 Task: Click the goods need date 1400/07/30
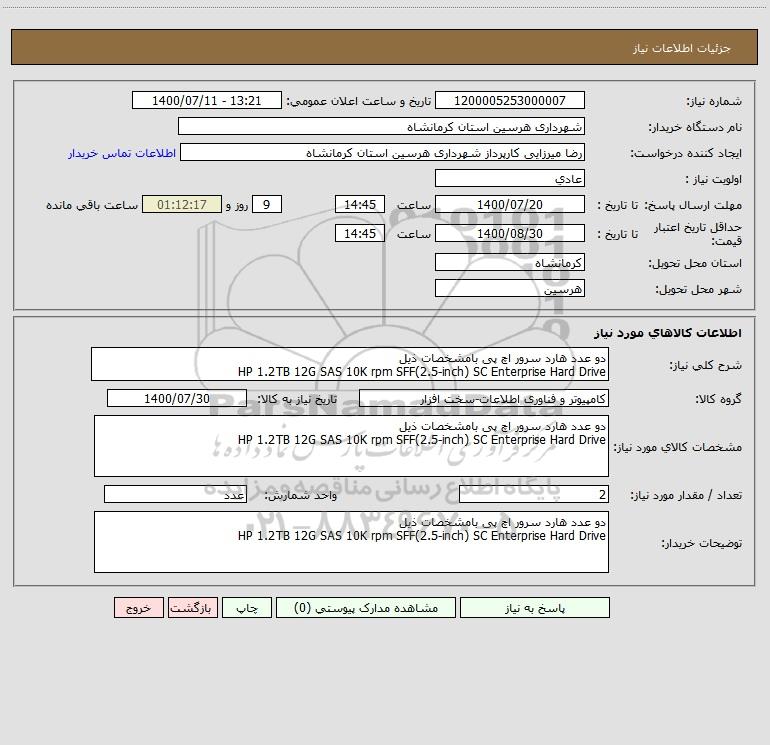click(177, 398)
